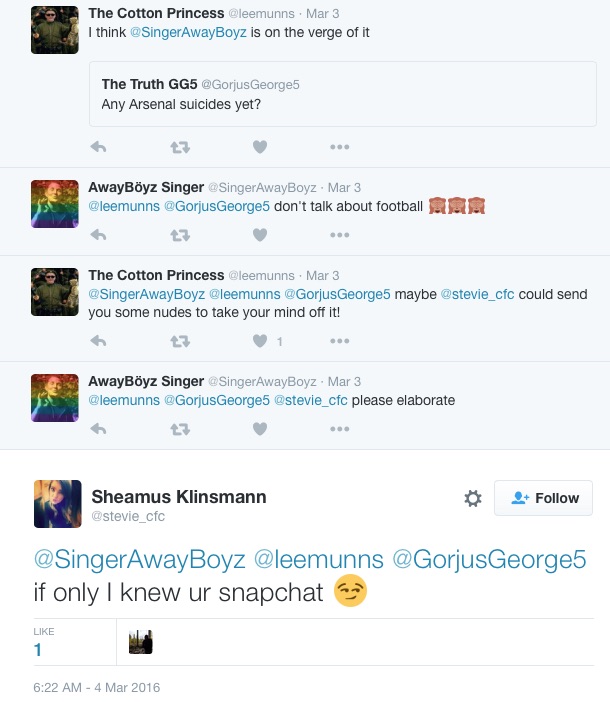The image size is (610, 702).
Task: Reply to the first Cotton Princess tweet
Action: (x=98, y=147)
